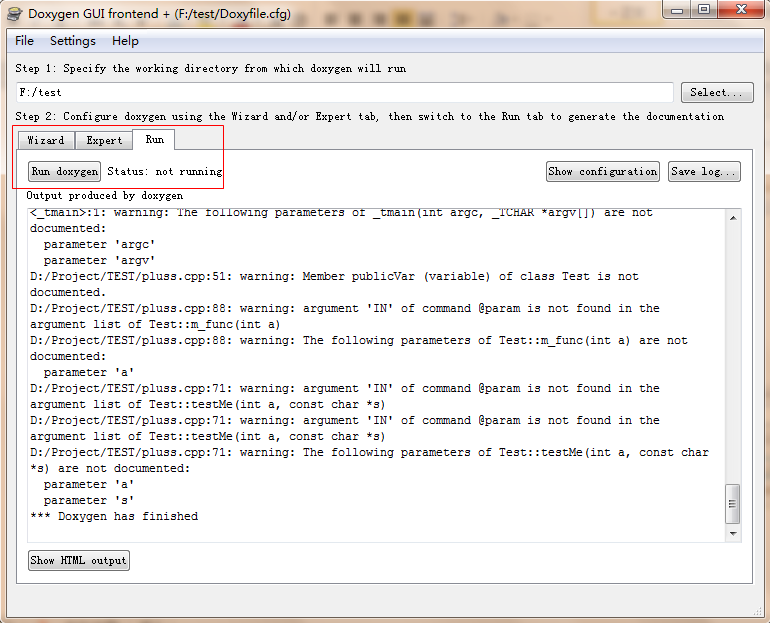Click window resize grip at corner
This screenshot has height=623, width=770.
click(758, 610)
